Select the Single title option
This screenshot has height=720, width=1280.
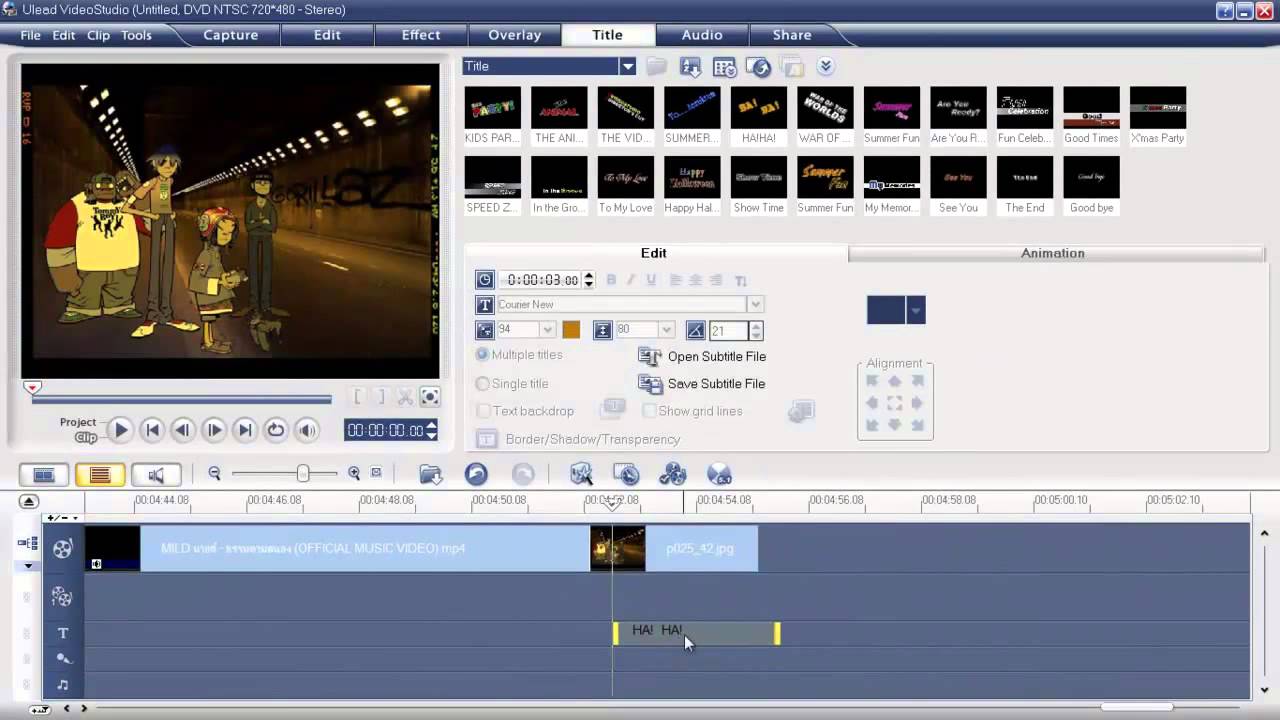pyautogui.click(x=483, y=384)
